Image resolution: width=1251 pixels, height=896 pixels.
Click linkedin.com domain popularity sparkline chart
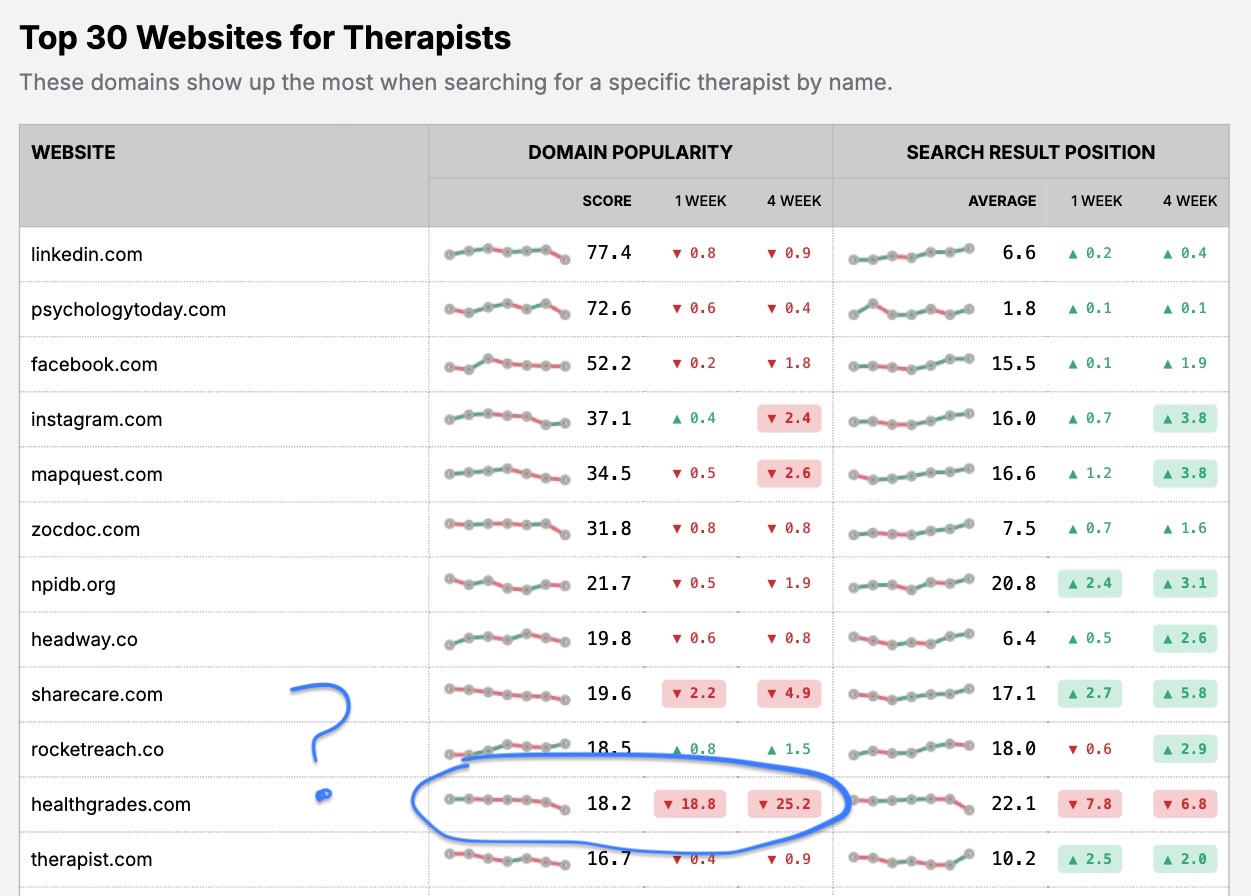pos(507,253)
